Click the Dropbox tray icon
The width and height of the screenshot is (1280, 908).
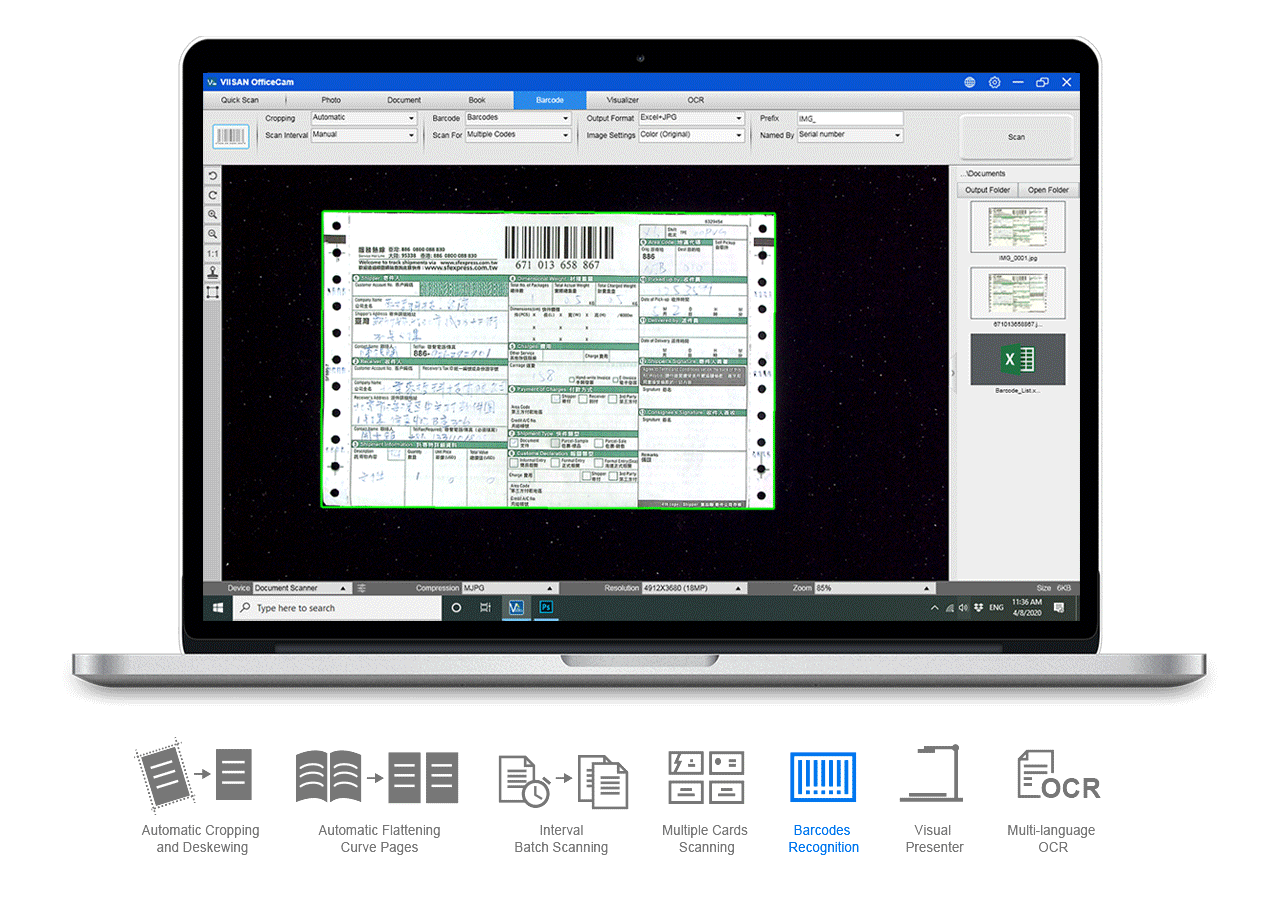(978, 607)
